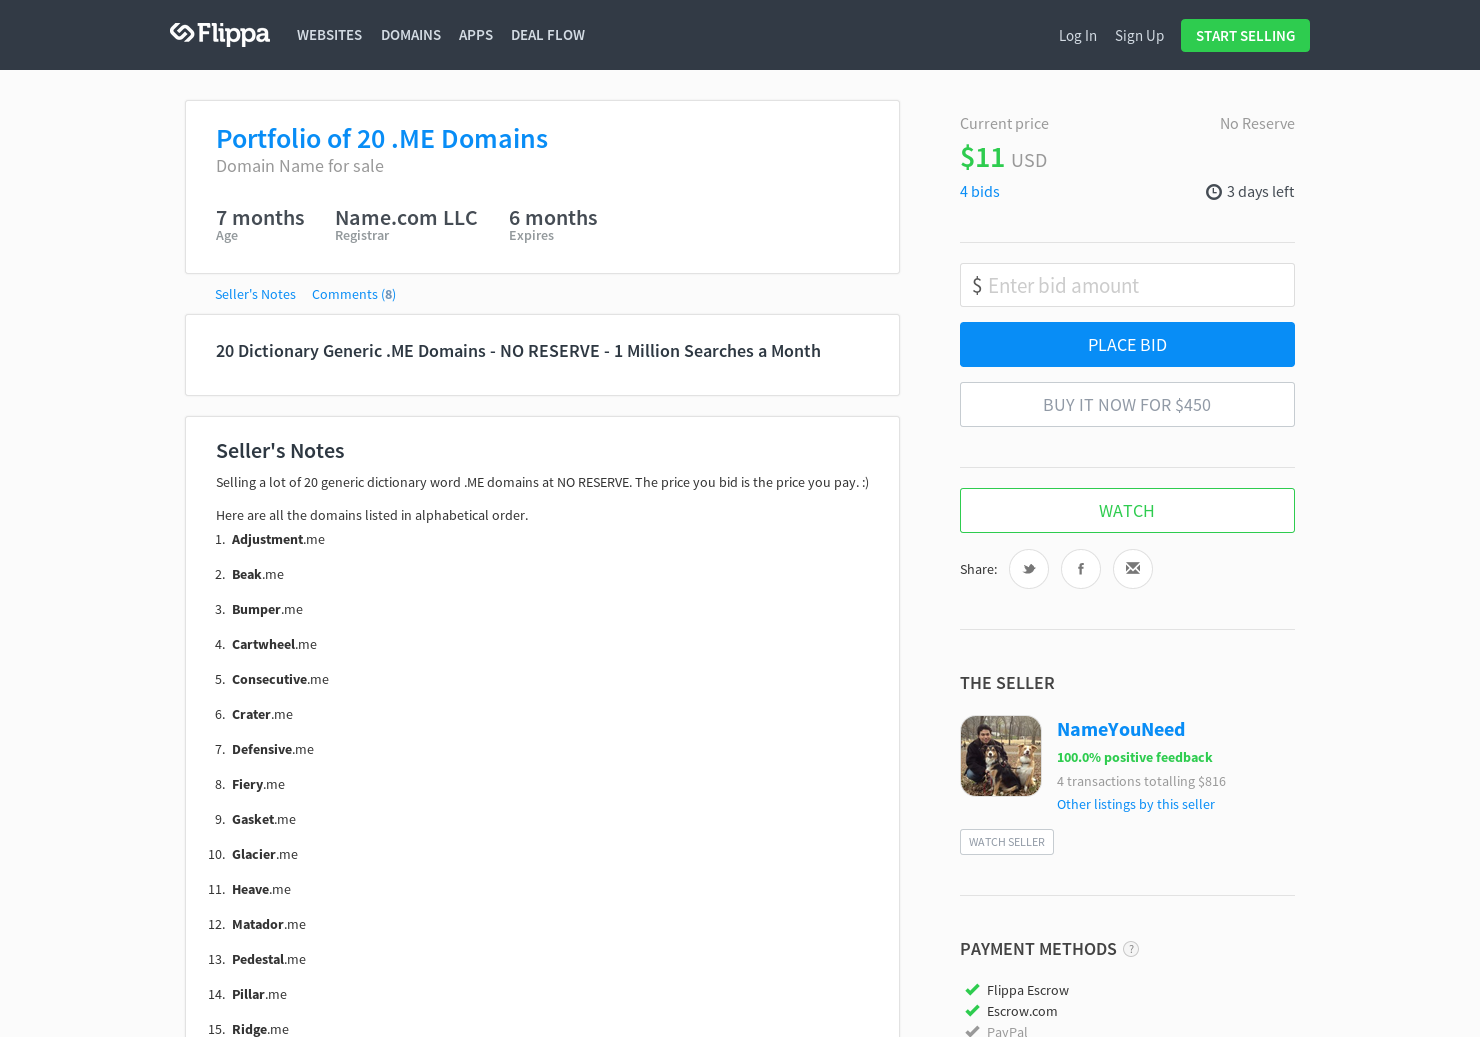This screenshot has height=1037, width=1480.
Task: Open the Websites menu
Action: (x=329, y=35)
